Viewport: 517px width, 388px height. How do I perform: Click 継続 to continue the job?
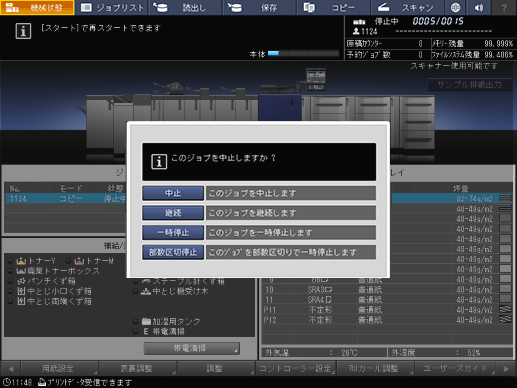(x=173, y=213)
